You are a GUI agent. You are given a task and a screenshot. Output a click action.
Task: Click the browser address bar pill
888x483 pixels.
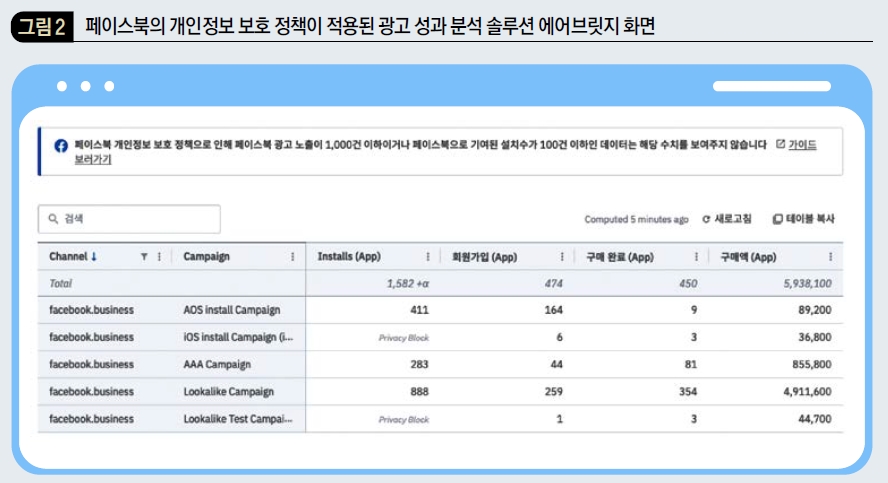coord(772,86)
